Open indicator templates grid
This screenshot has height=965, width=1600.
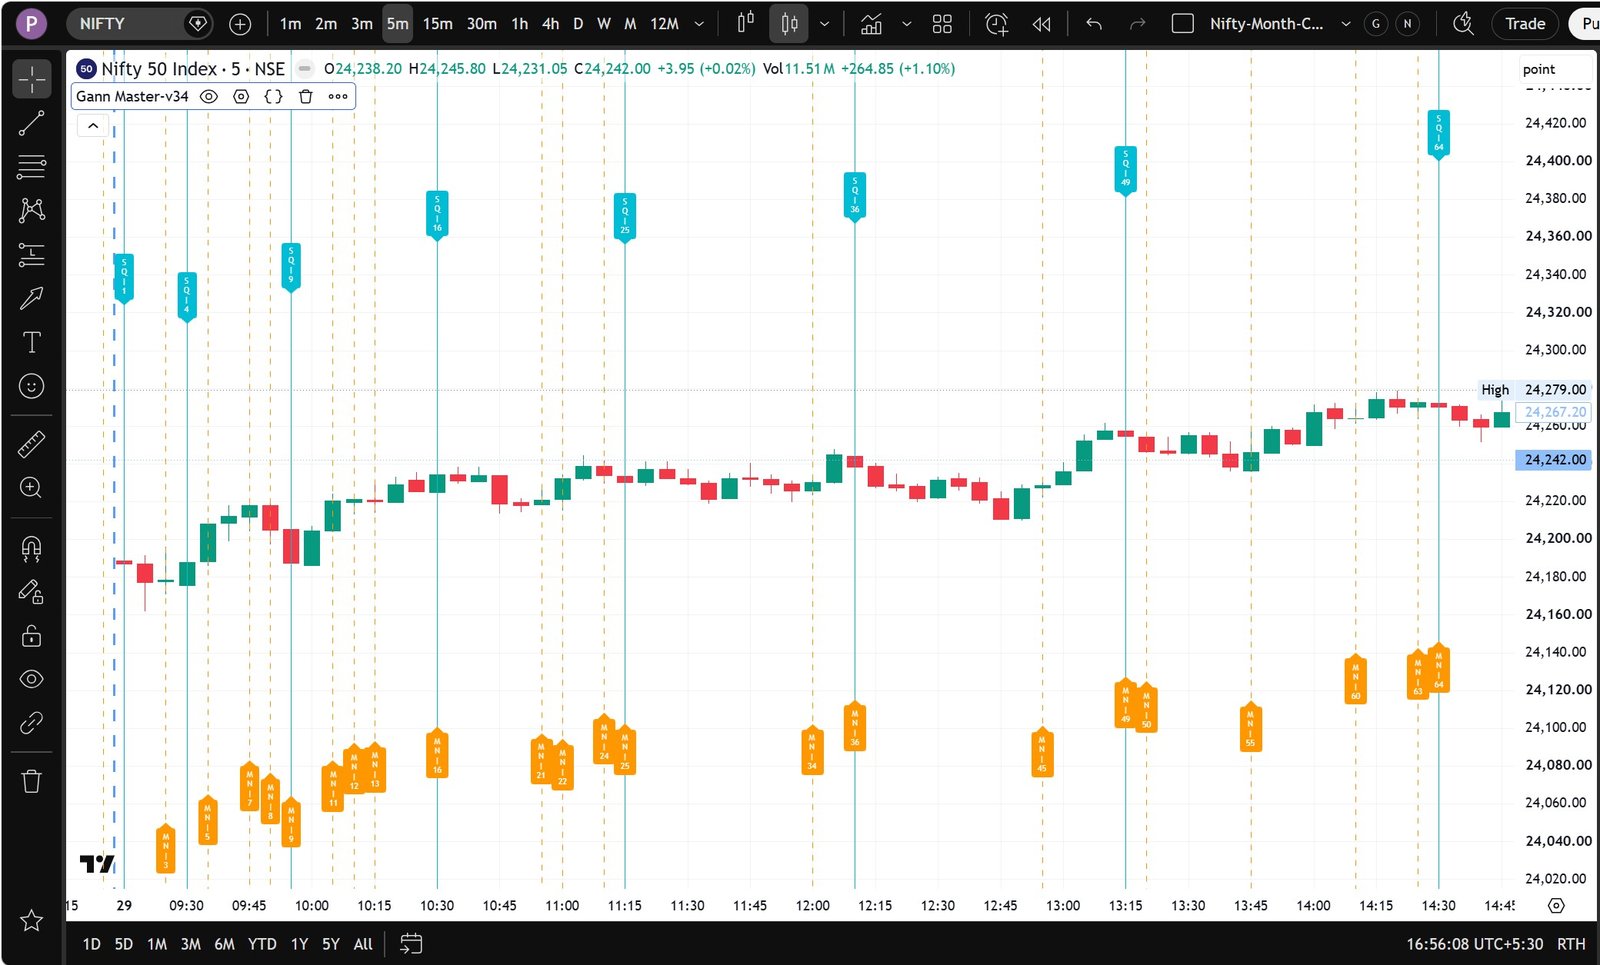pos(942,23)
